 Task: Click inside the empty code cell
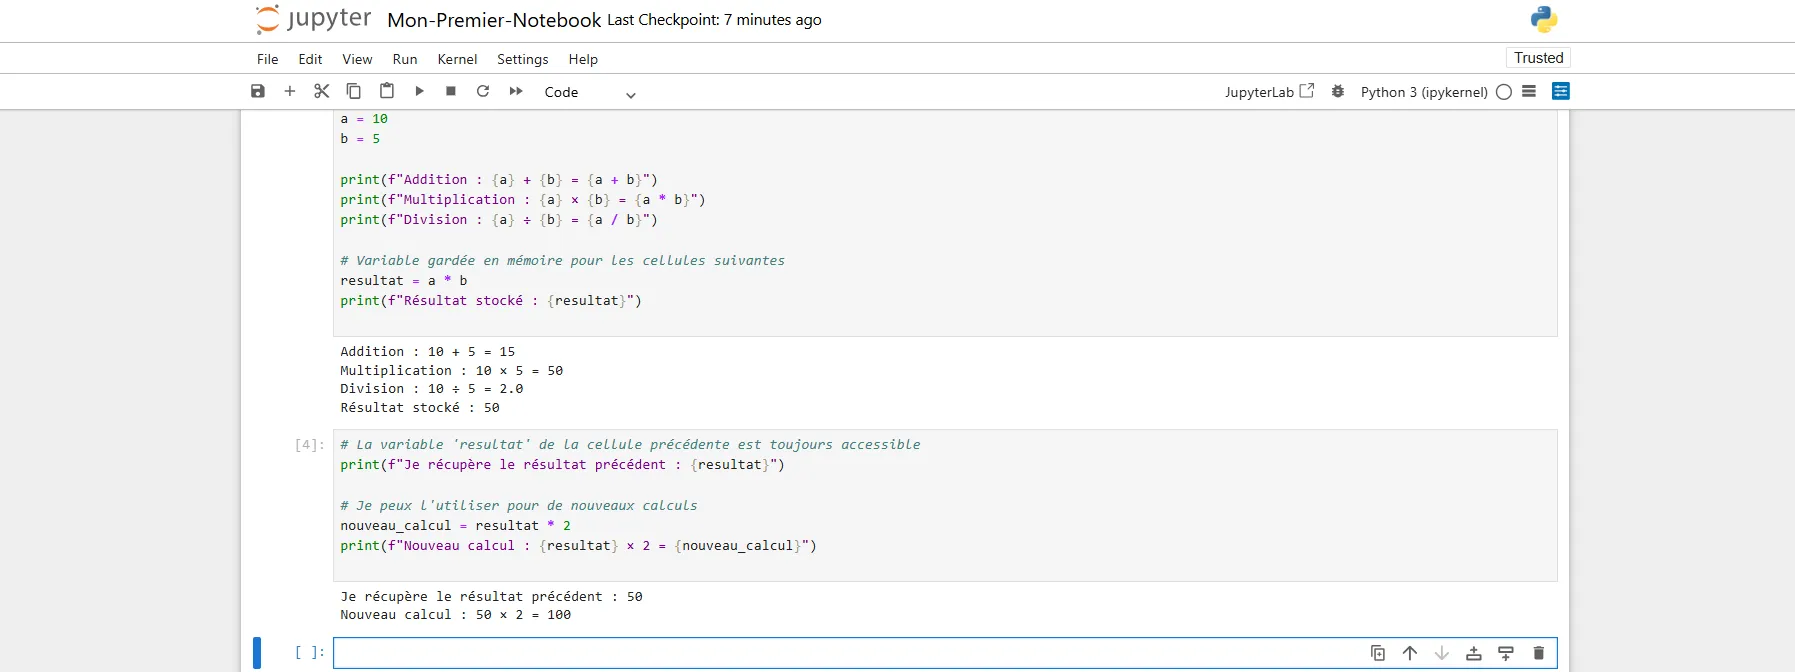(x=840, y=653)
